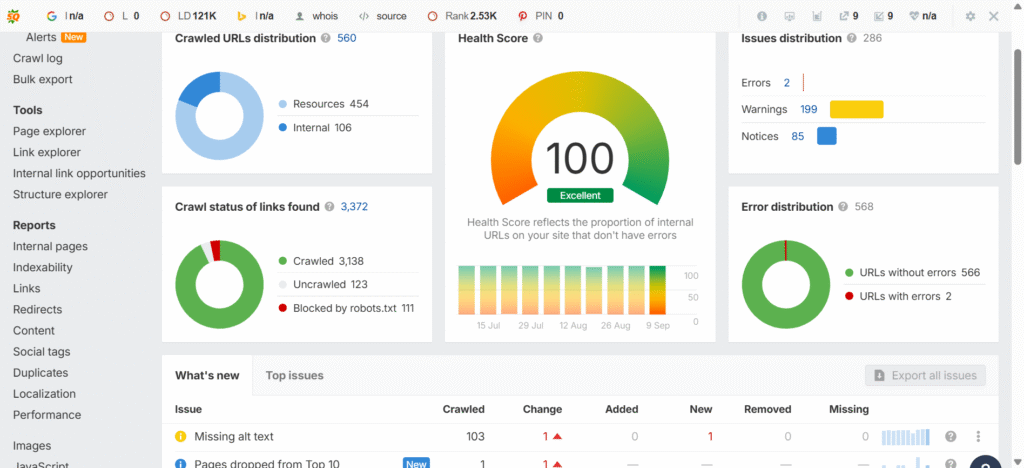Open three-dot menu for Missing alt text
1024x468 pixels.
(978, 437)
